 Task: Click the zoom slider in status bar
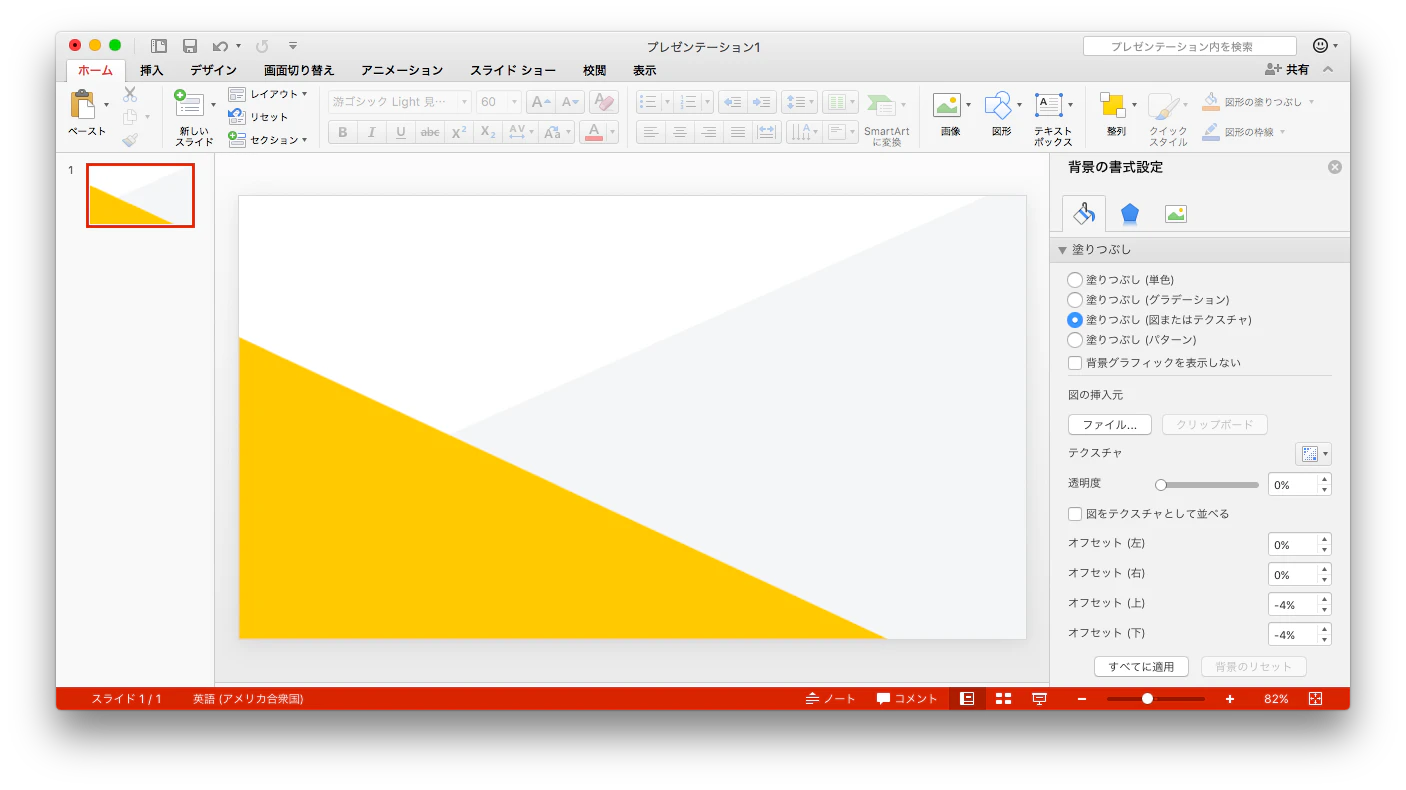tap(1156, 699)
